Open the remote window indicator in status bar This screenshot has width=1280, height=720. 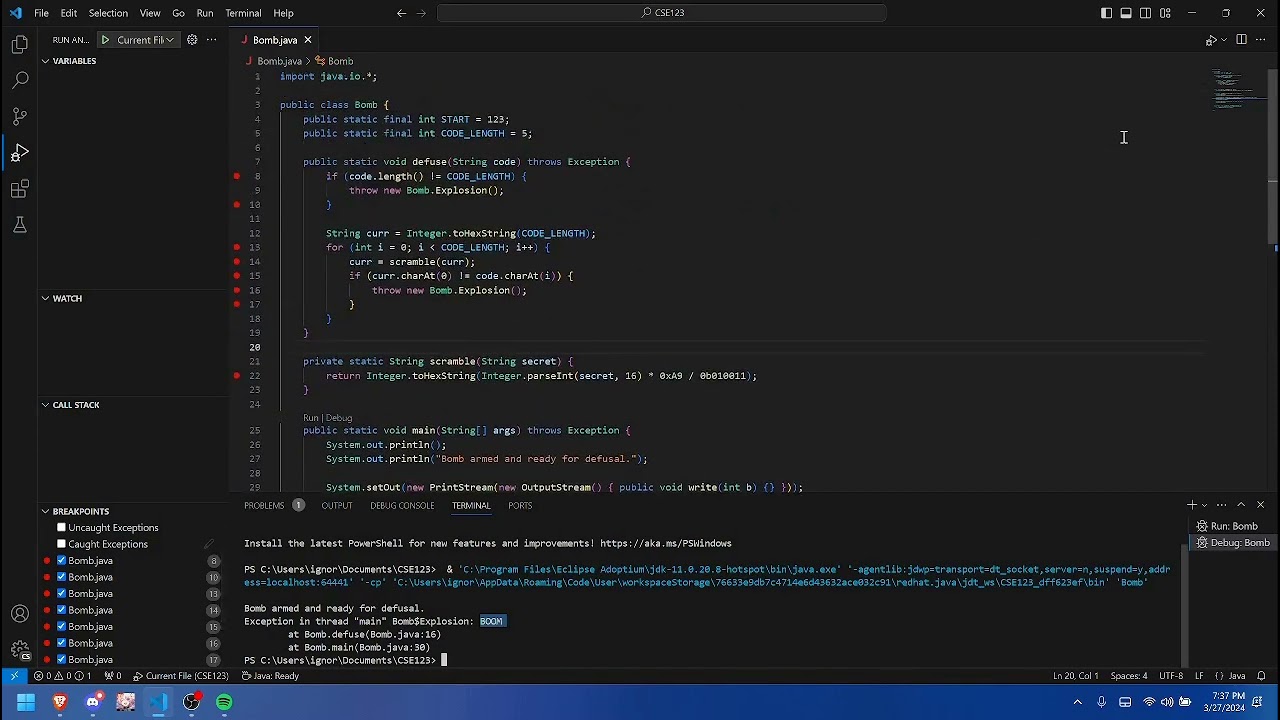14,676
